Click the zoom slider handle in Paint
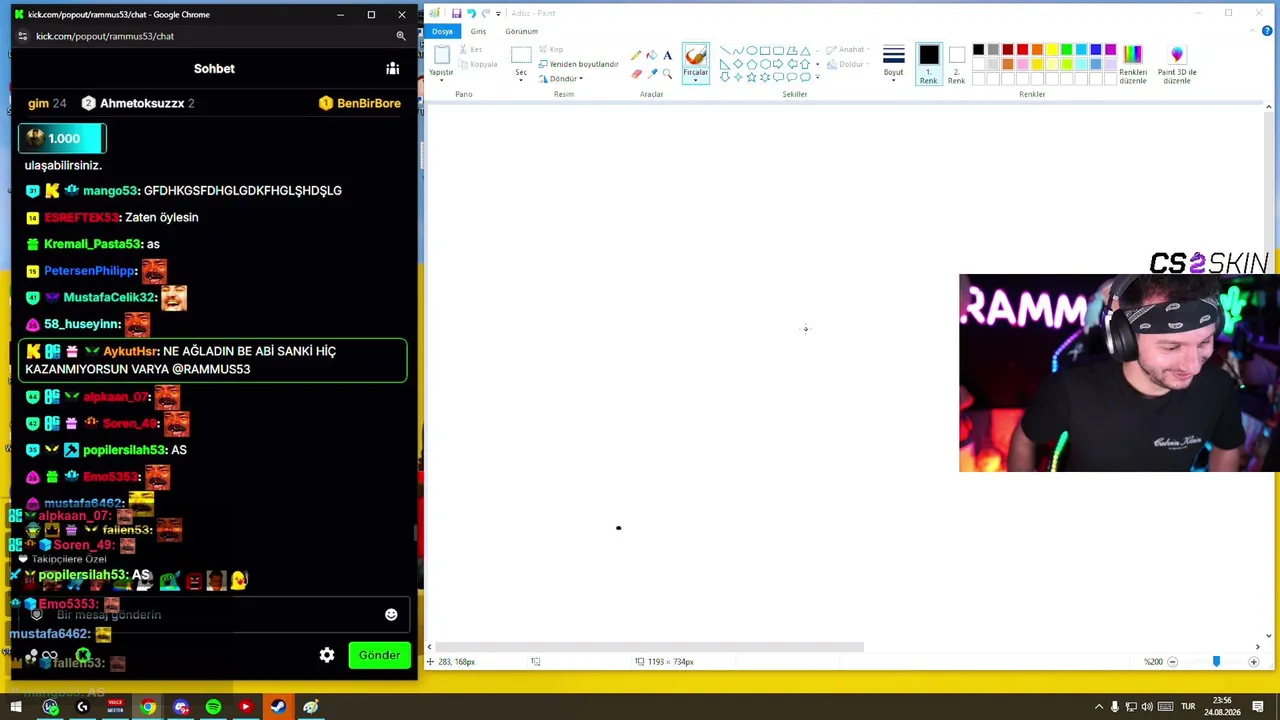The height and width of the screenshot is (720, 1280). [1216, 661]
